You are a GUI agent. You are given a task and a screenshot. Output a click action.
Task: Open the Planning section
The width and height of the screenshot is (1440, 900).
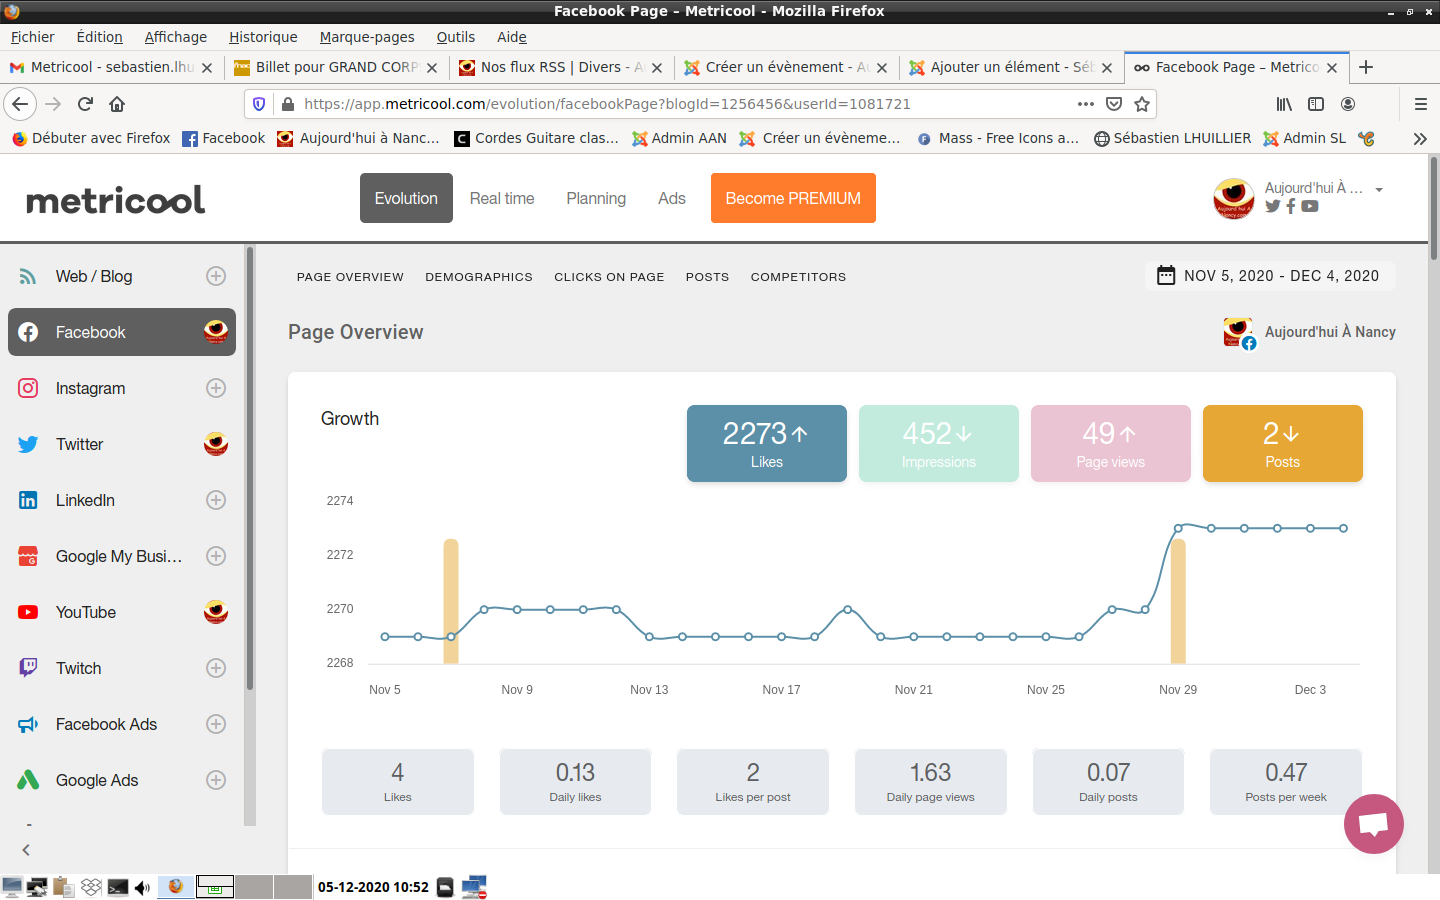tap(596, 198)
